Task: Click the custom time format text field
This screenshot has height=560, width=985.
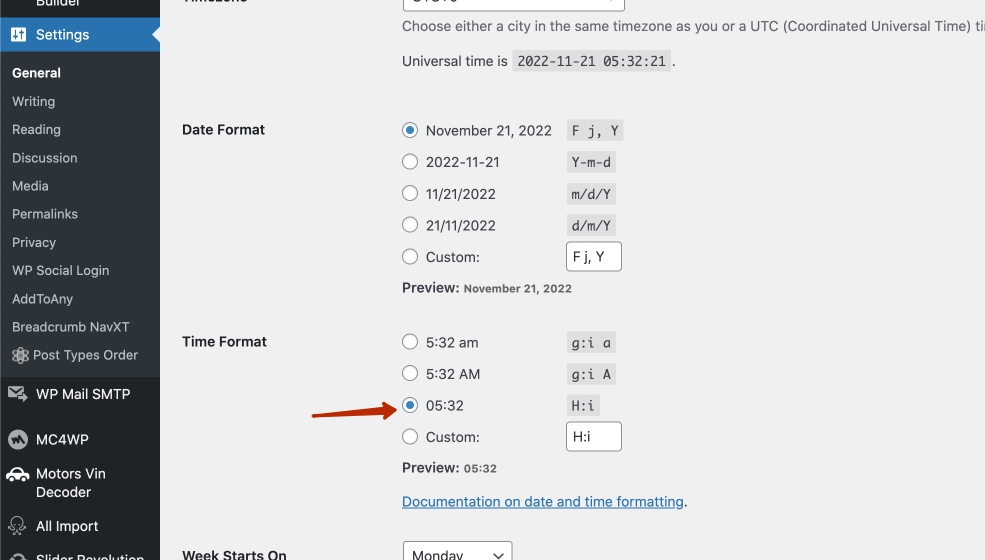Action: click(x=593, y=437)
